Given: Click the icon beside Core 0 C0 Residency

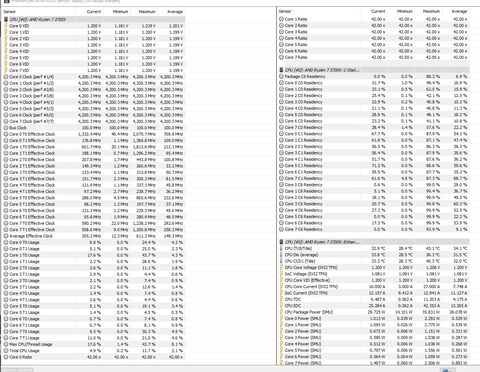Looking at the screenshot, I should (281, 83).
